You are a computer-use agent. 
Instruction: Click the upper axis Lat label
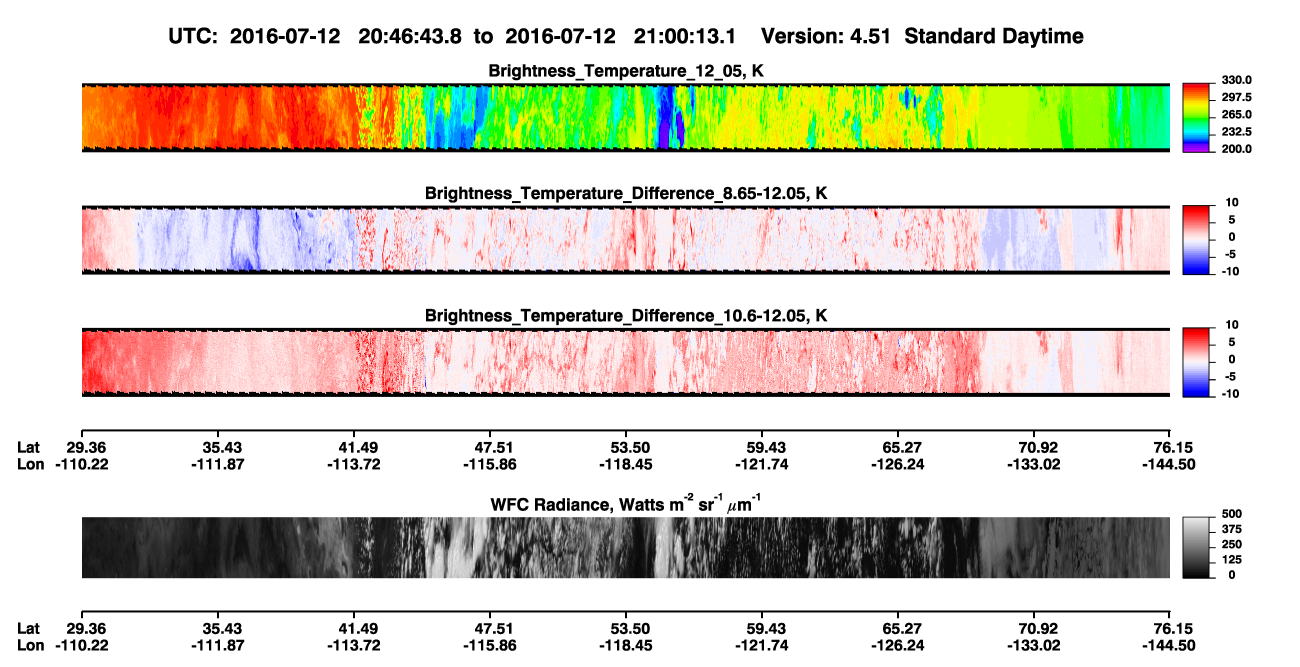(28, 448)
